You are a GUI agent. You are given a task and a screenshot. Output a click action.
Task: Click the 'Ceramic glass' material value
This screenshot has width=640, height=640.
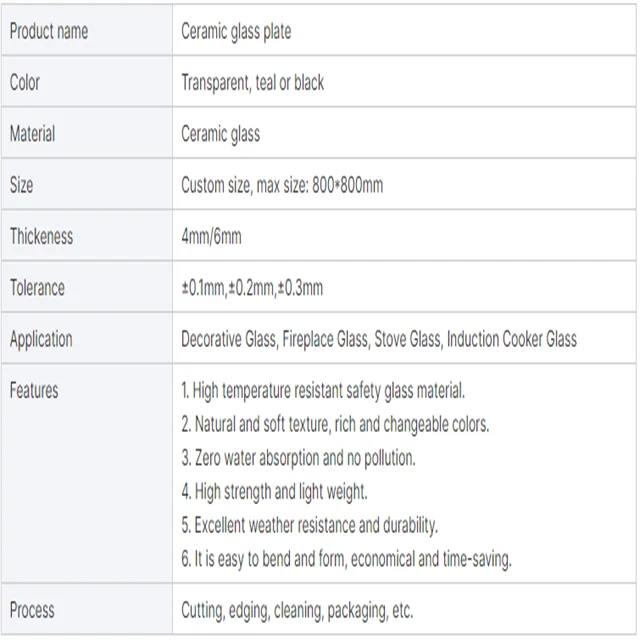(220, 134)
